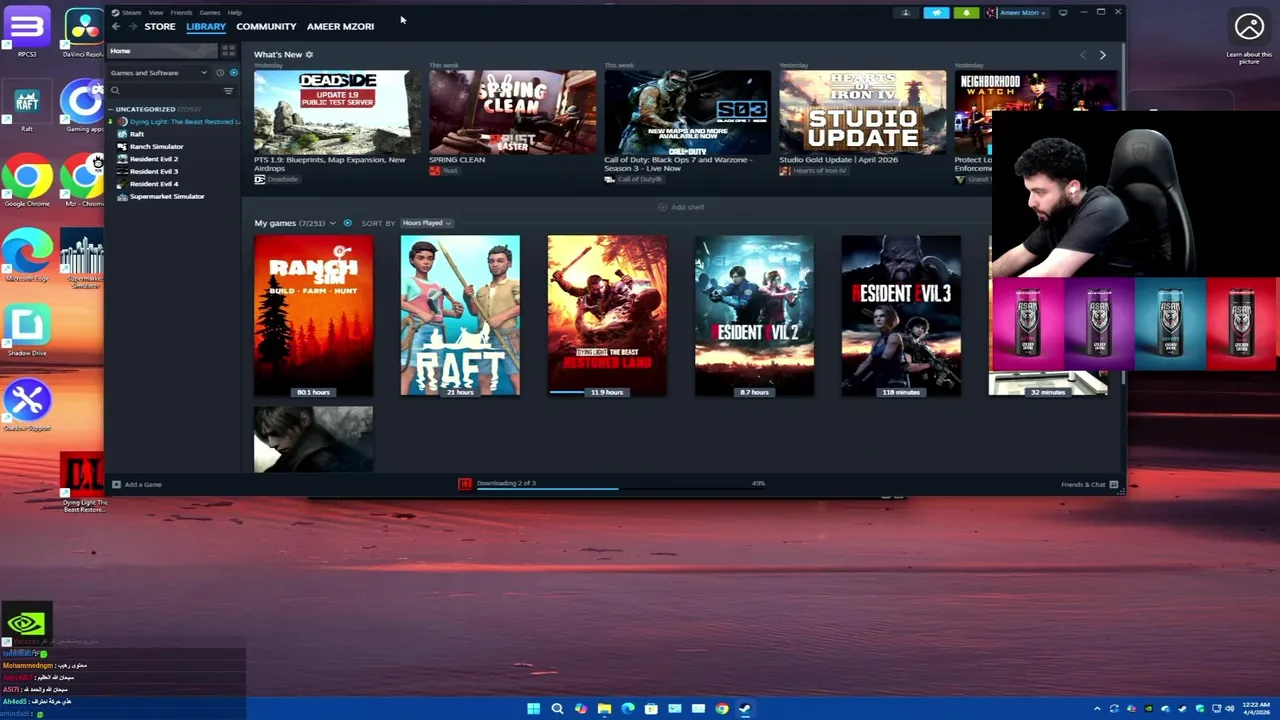Open the Help menu
1280x720 pixels.
234,13
